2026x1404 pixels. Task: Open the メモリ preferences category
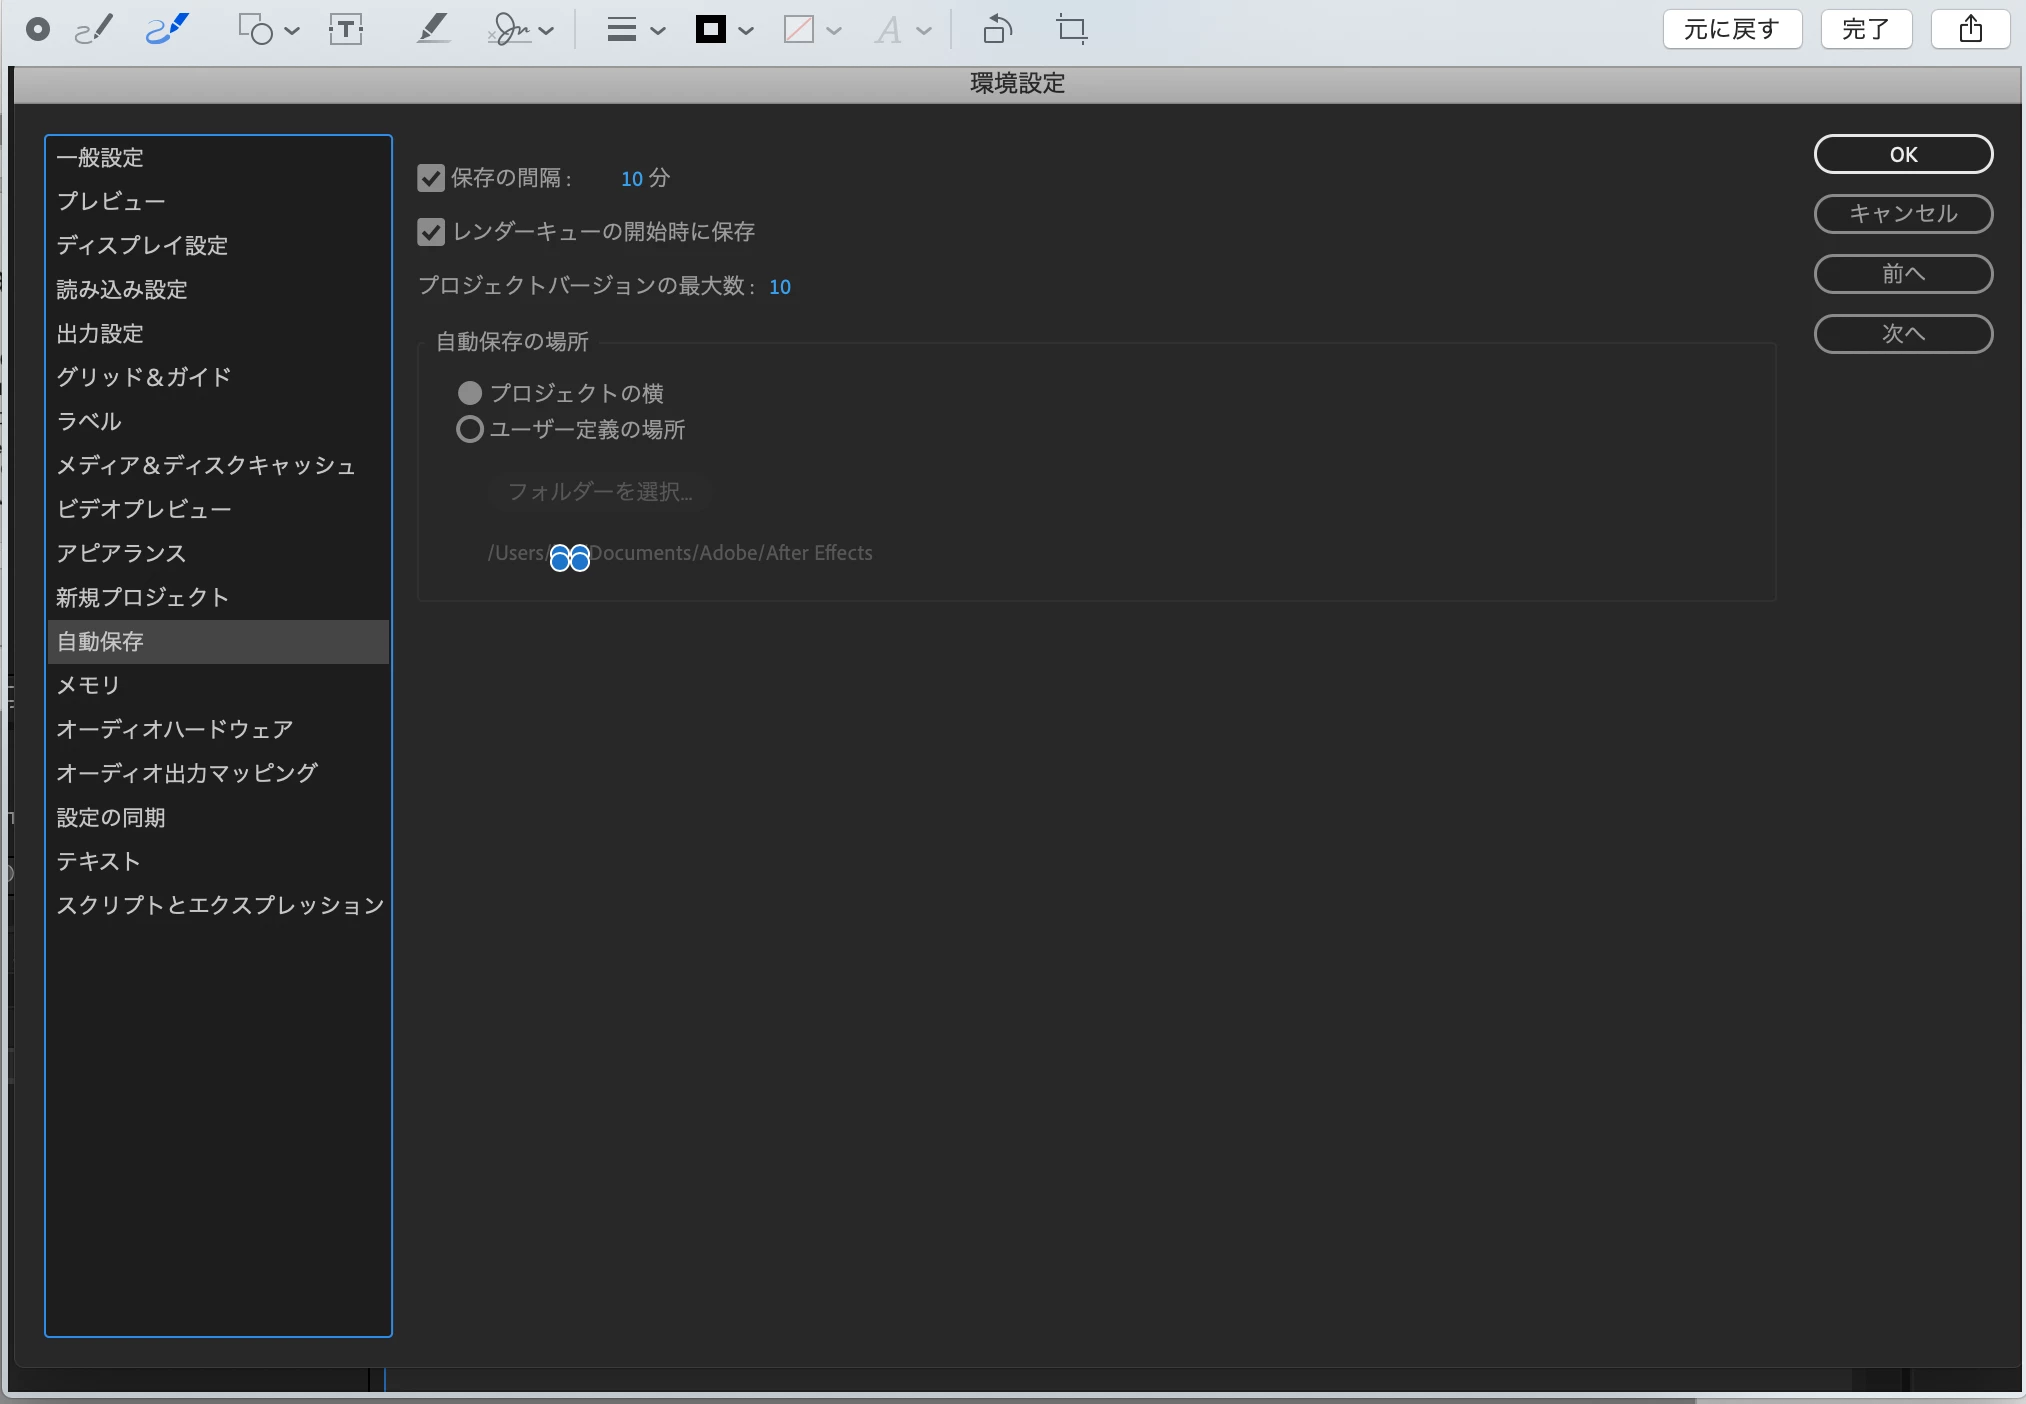tap(89, 685)
